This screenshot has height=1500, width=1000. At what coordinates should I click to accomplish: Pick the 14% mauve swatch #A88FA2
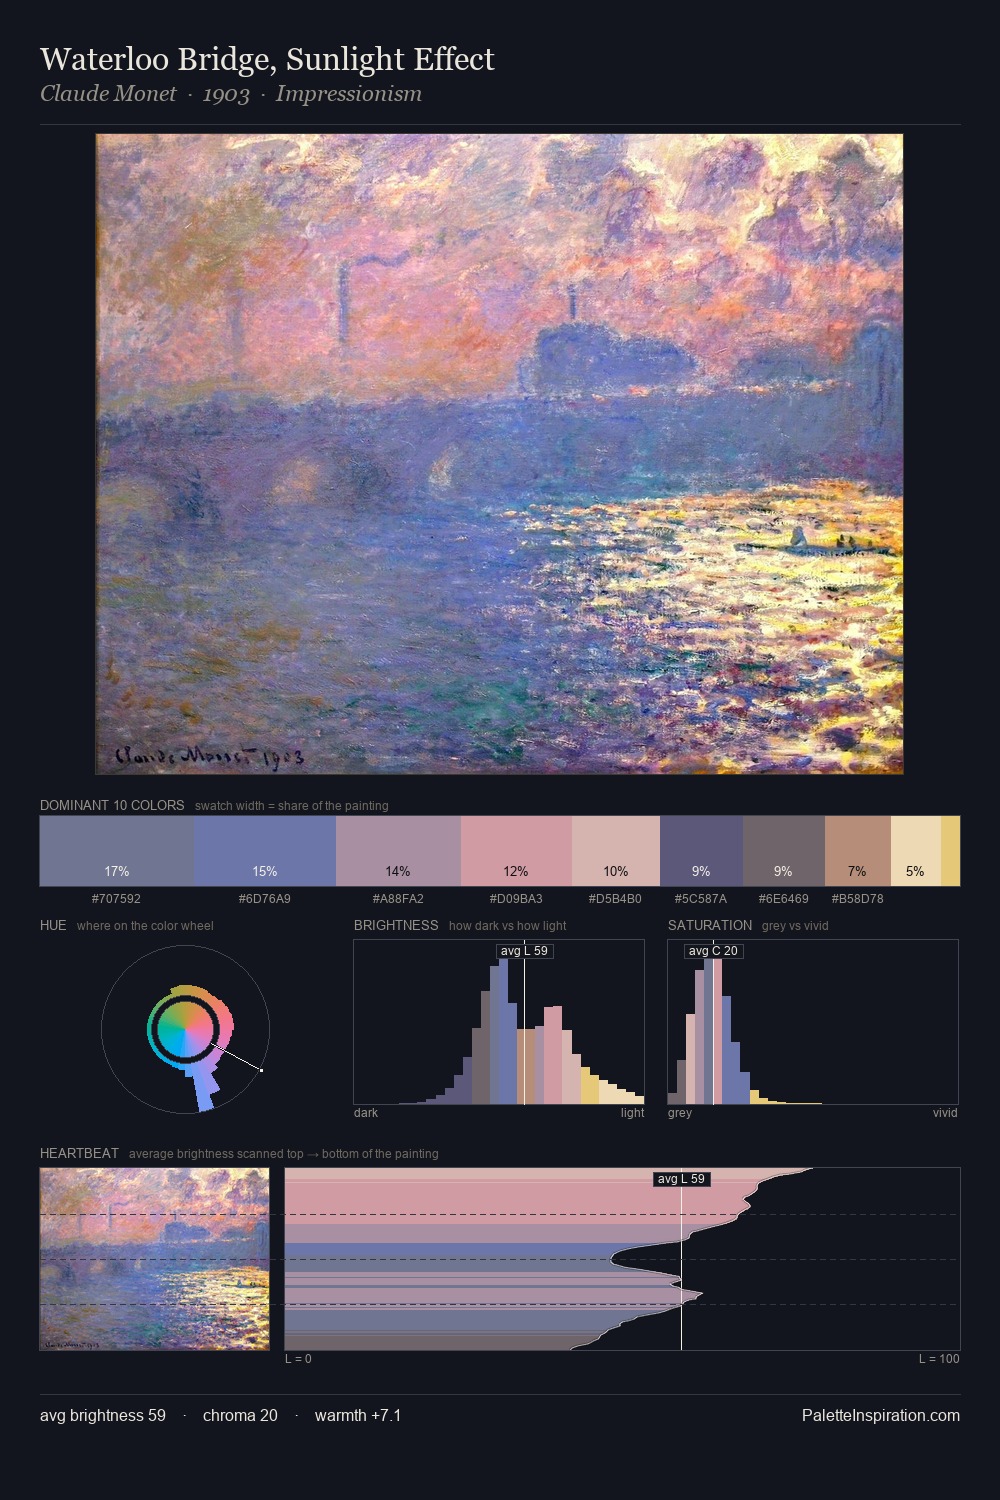[x=398, y=851]
